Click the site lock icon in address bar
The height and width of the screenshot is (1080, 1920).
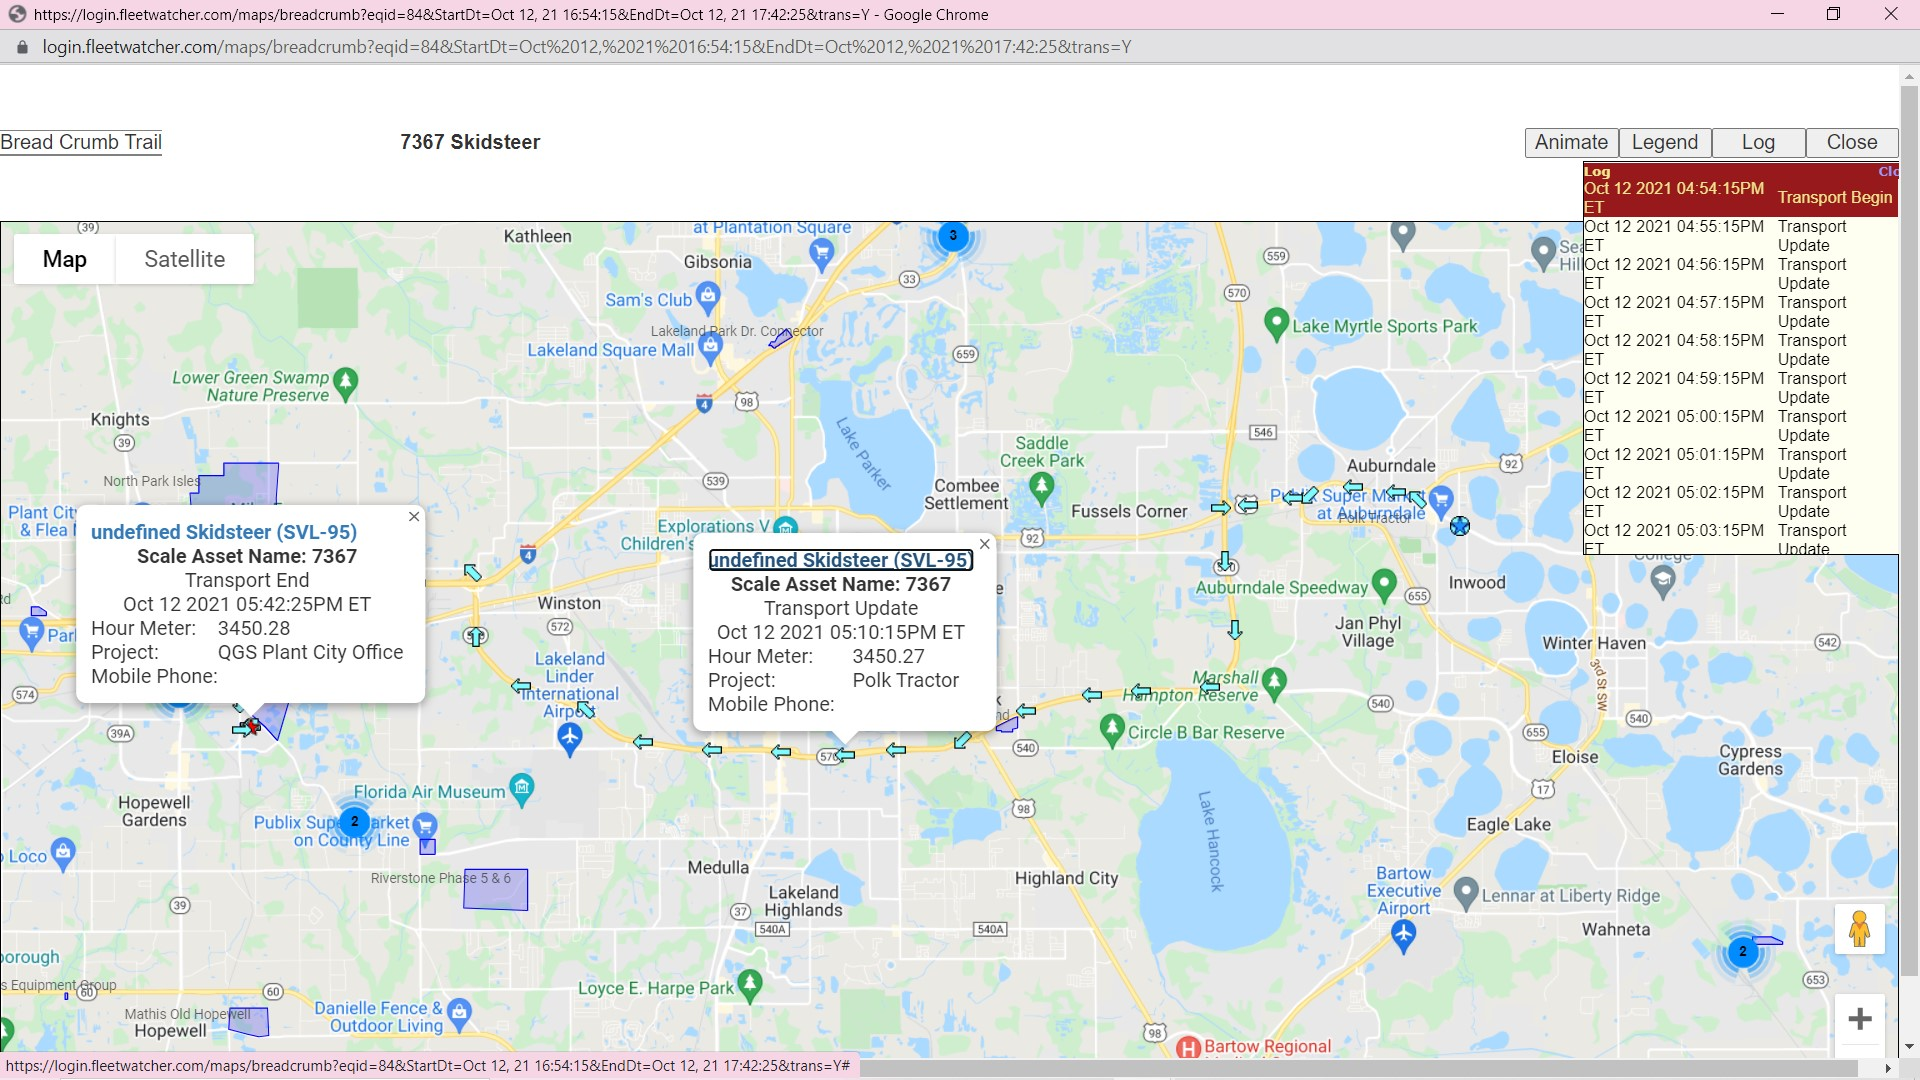22,47
